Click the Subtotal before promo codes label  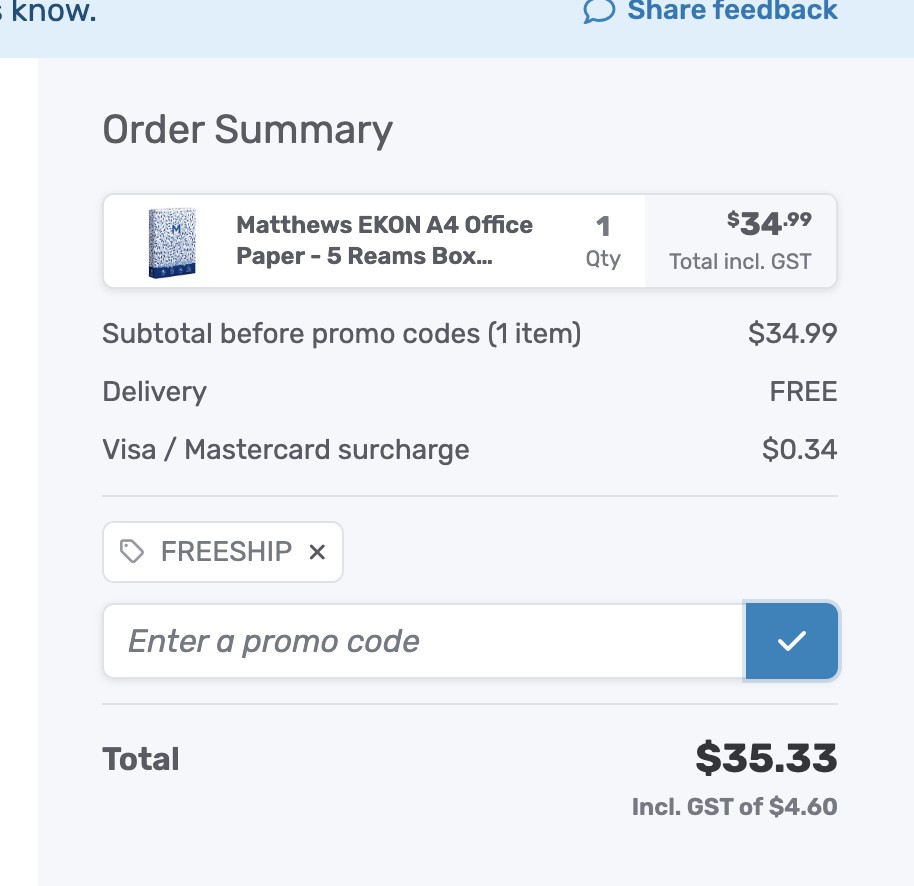(x=341, y=333)
